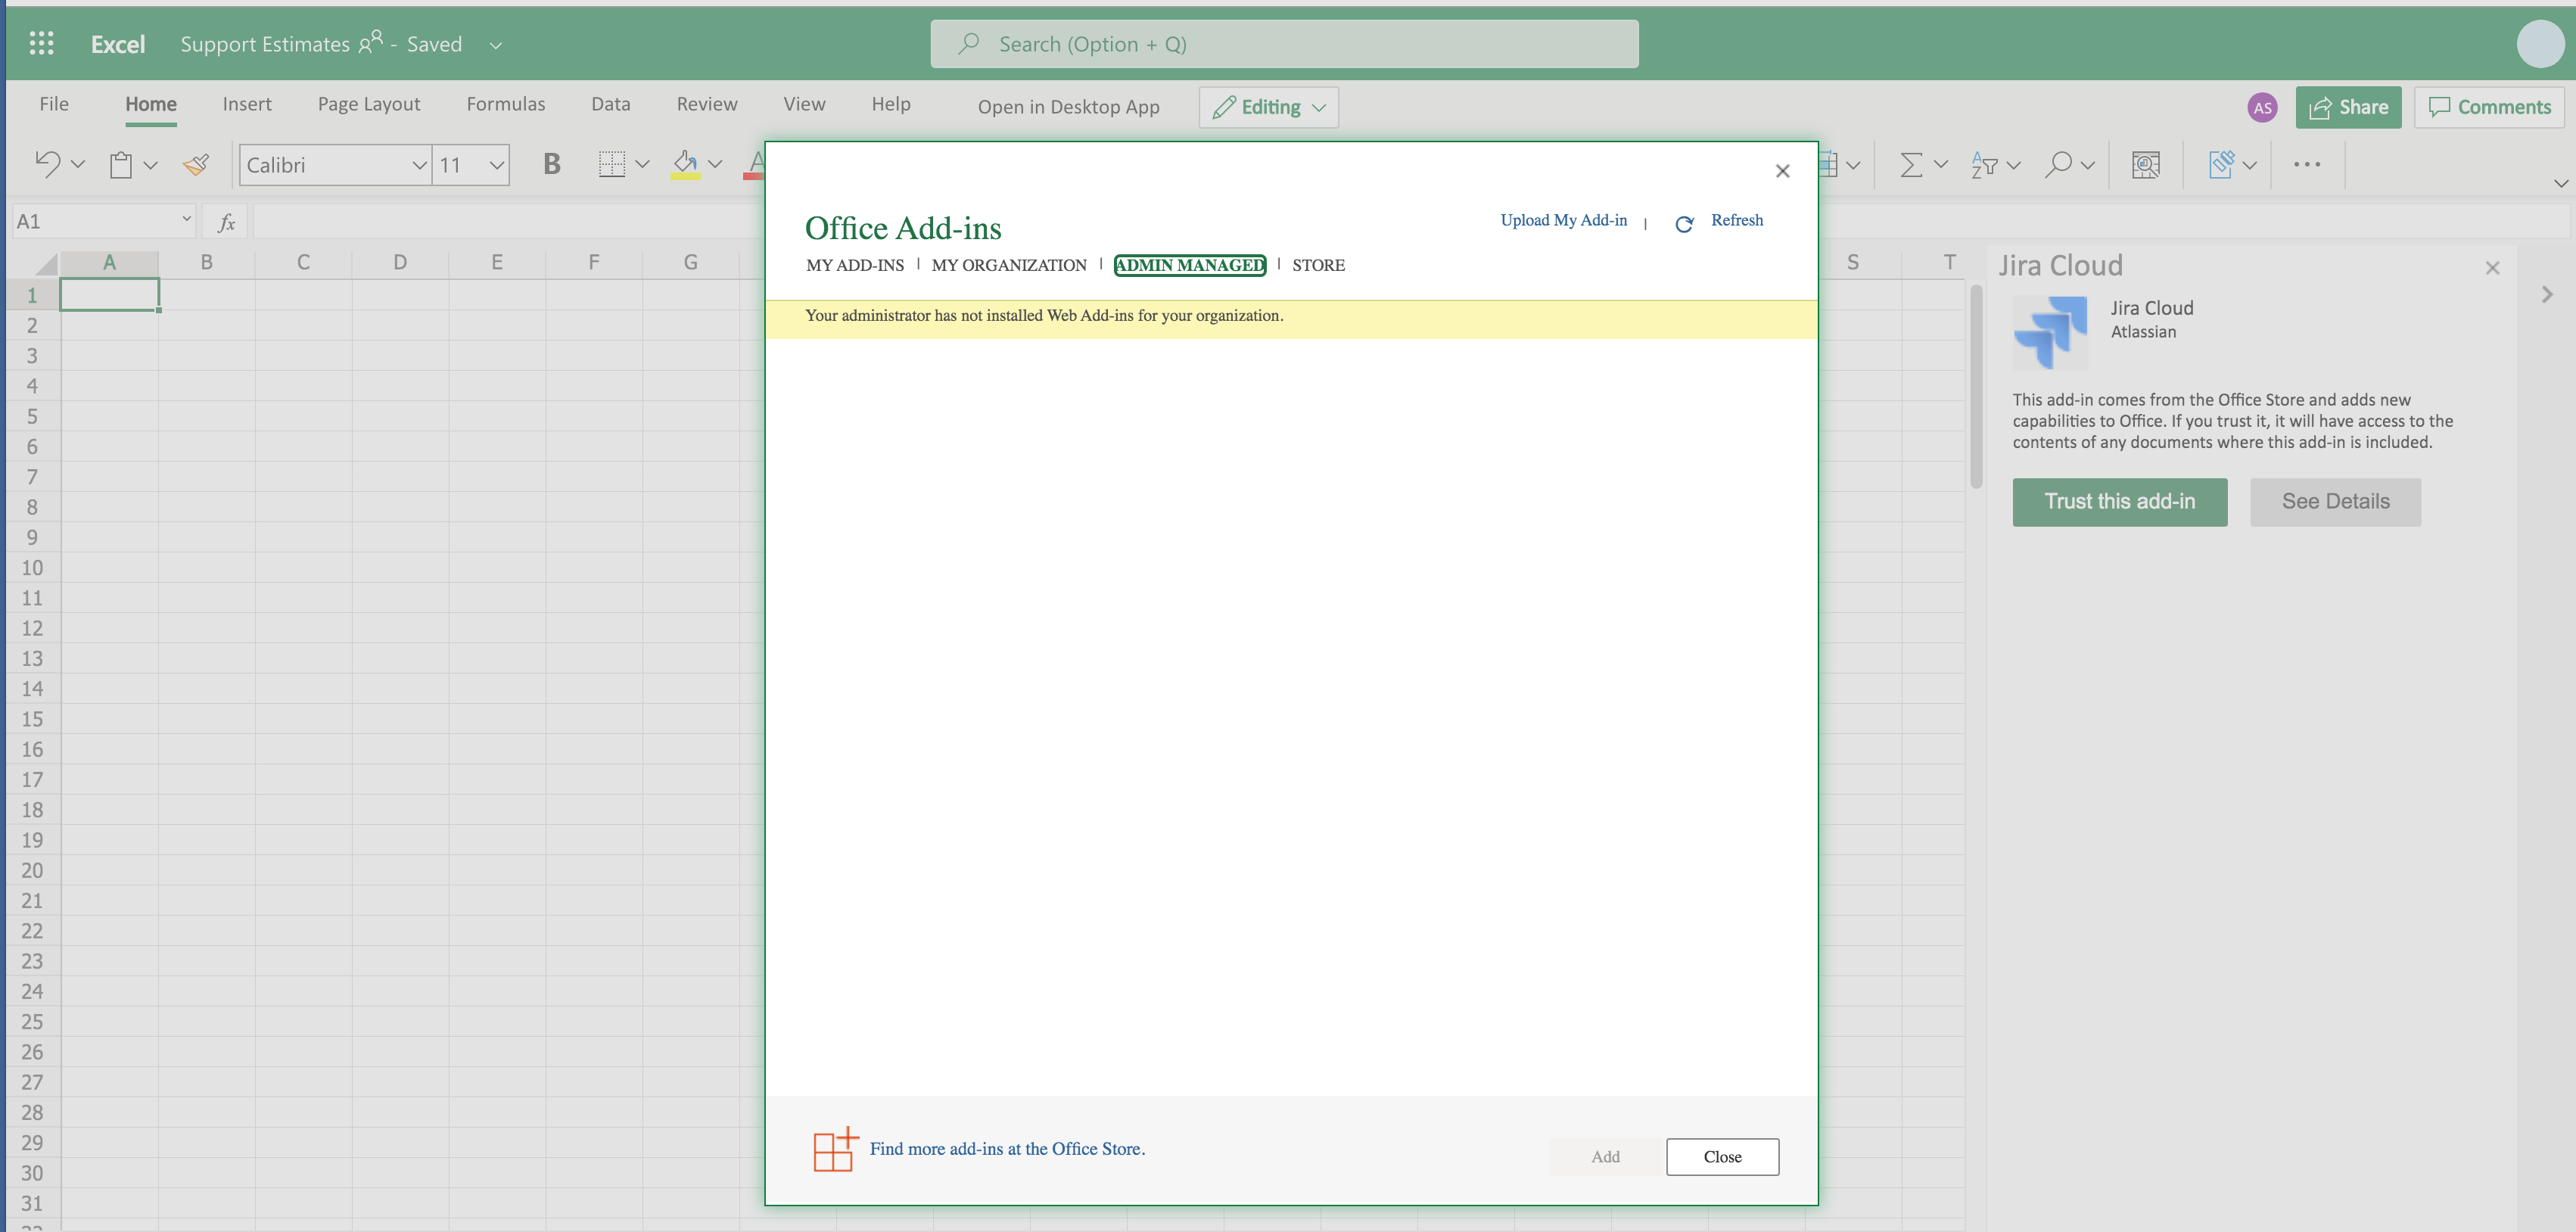This screenshot has height=1232, width=2576.
Task: Open Find more add-ins at the Office Store
Action: click(x=1007, y=1149)
